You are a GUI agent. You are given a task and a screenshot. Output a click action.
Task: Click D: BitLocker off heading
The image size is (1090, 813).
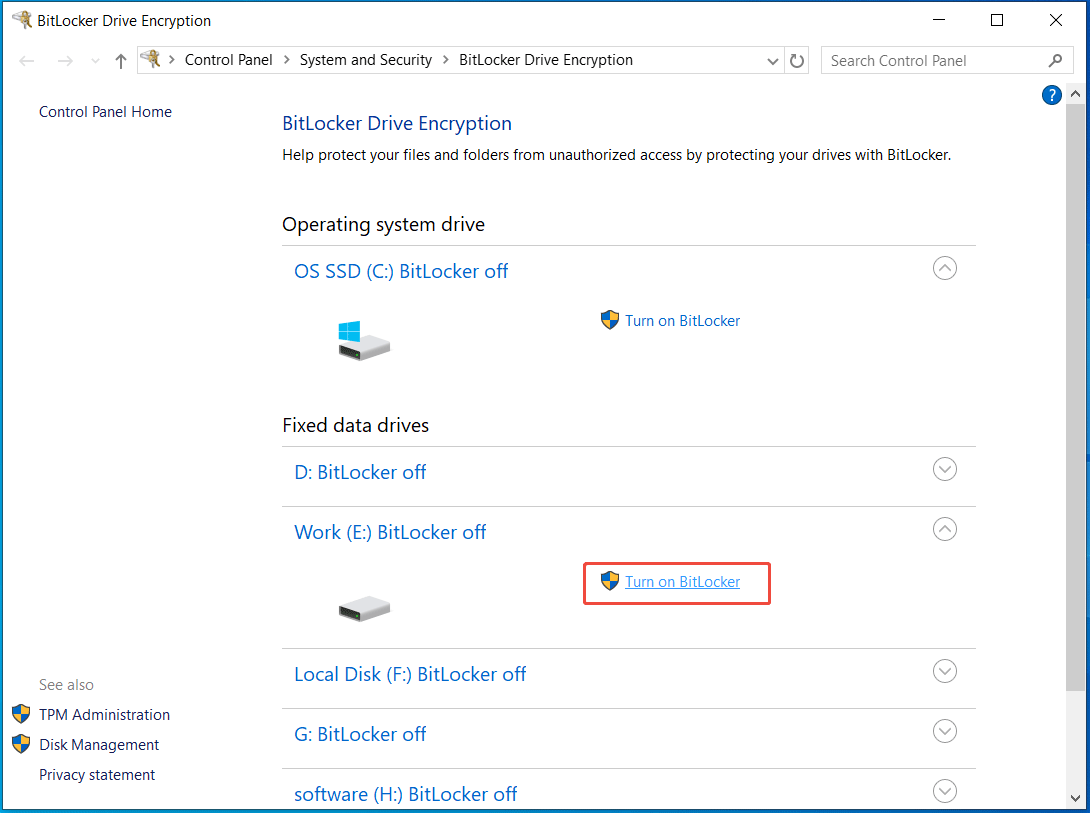[x=360, y=473]
